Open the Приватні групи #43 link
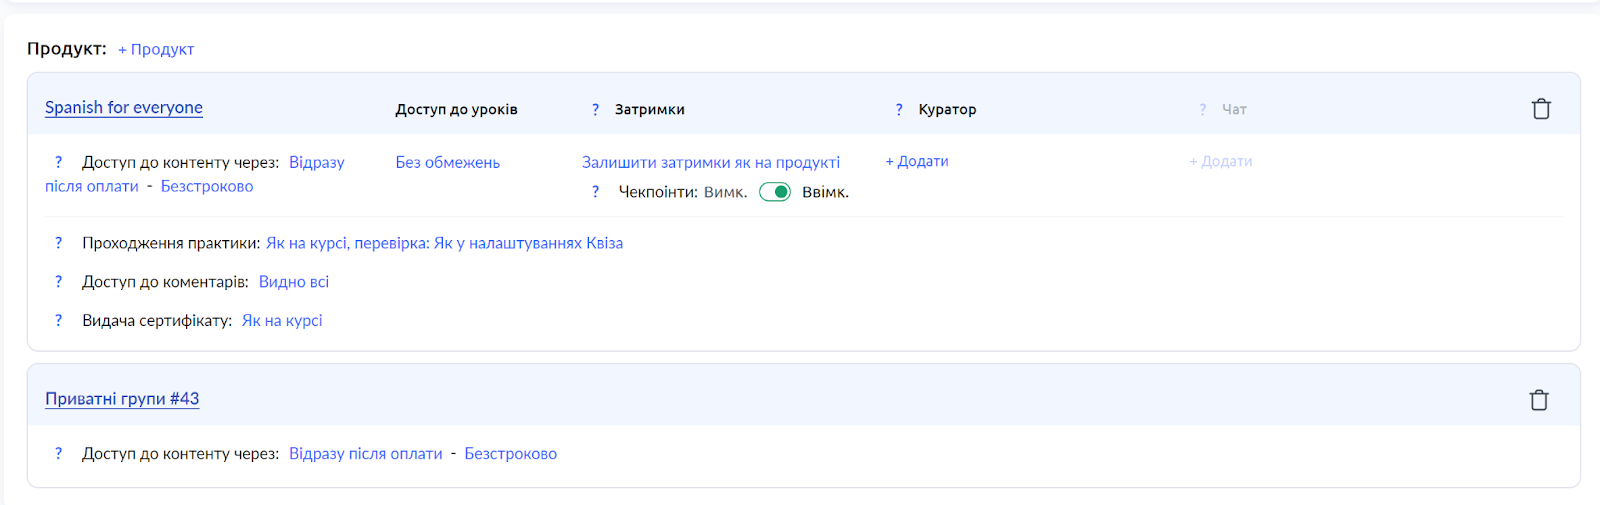 click(122, 399)
